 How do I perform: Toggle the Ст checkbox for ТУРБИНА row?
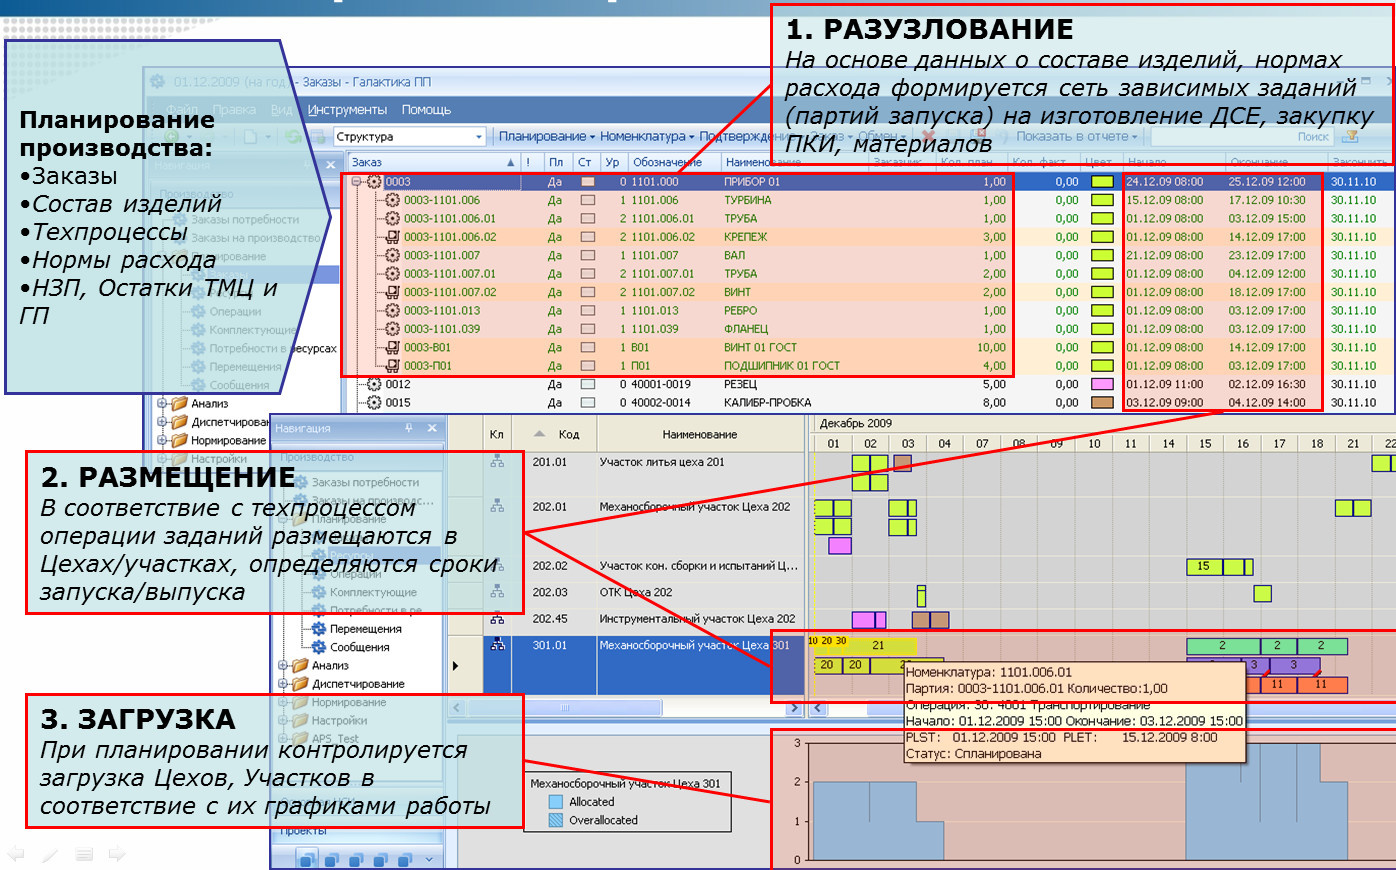[x=588, y=200]
